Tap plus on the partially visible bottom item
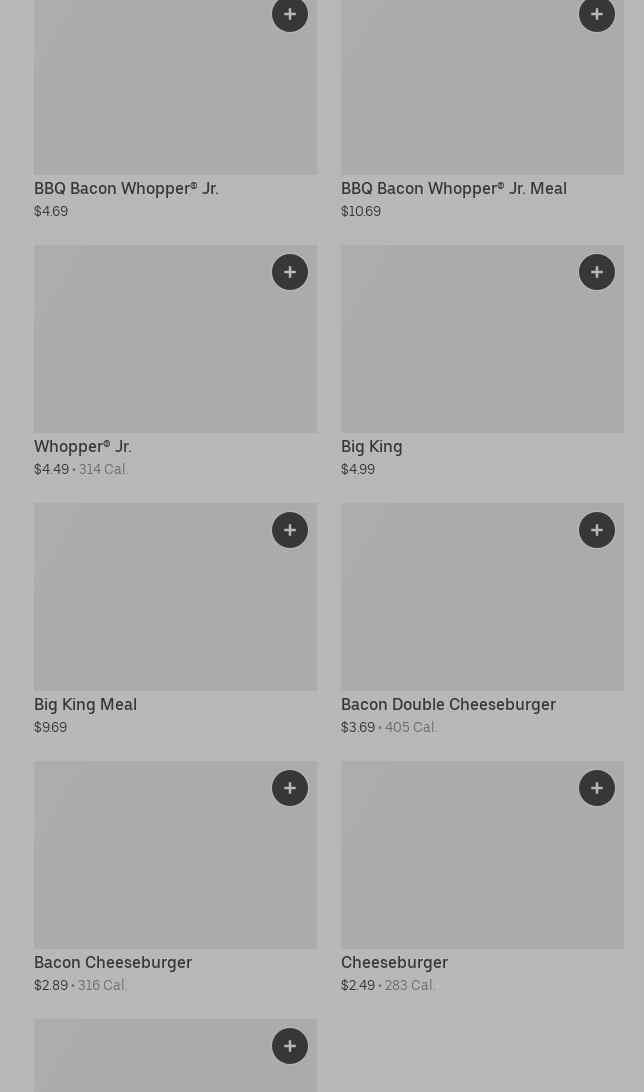 (x=290, y=1046)
